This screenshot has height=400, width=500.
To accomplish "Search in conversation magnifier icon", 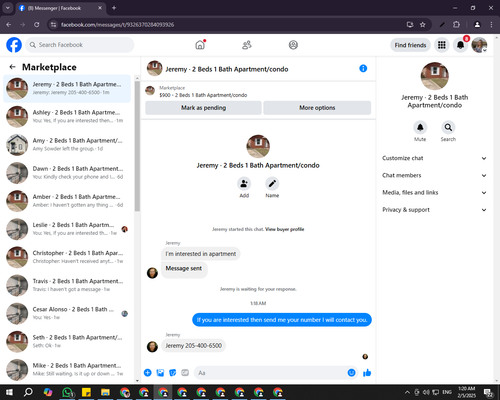I will coord(448,127).
